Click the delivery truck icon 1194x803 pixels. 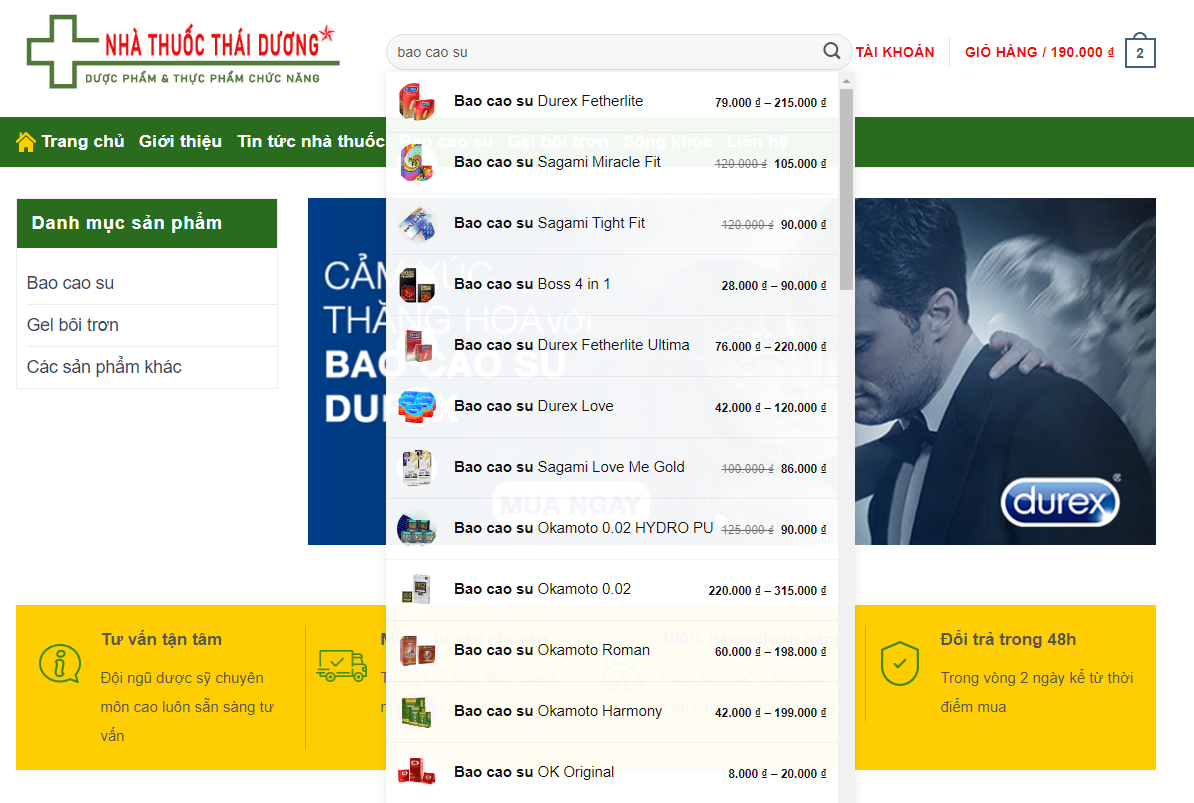pyautogui.click(x=342, y=665)
